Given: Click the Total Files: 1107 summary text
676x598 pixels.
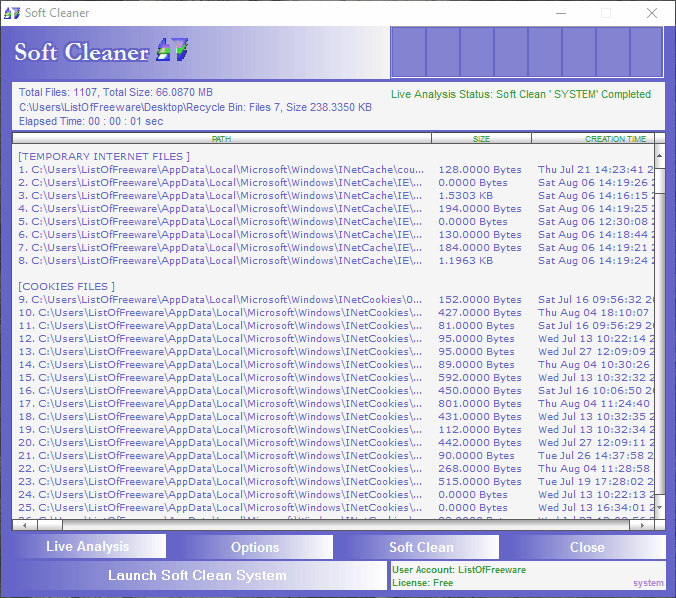Looking at the screenshot, I should pos(116,92).
